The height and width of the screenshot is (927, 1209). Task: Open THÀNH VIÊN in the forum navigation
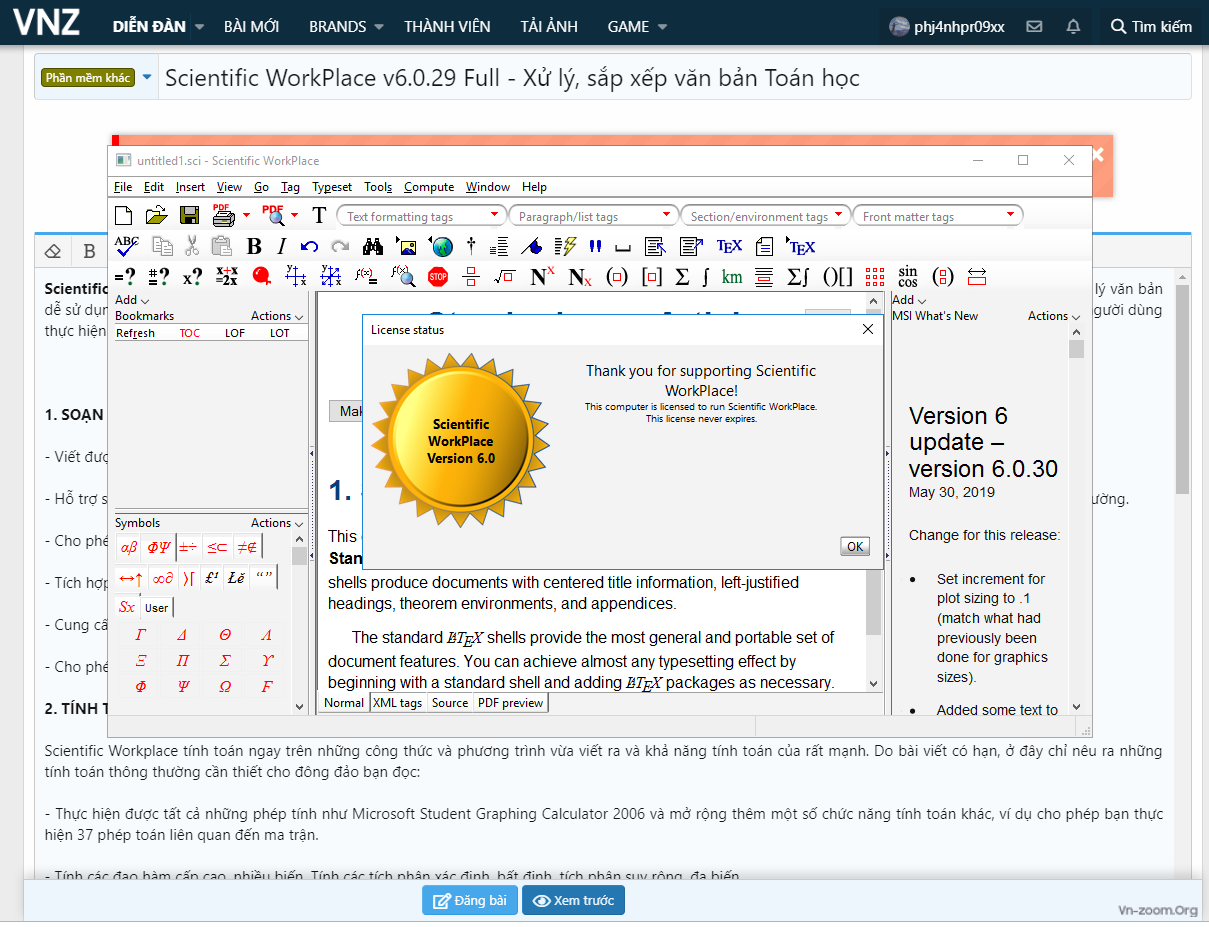tap(447, 26)
